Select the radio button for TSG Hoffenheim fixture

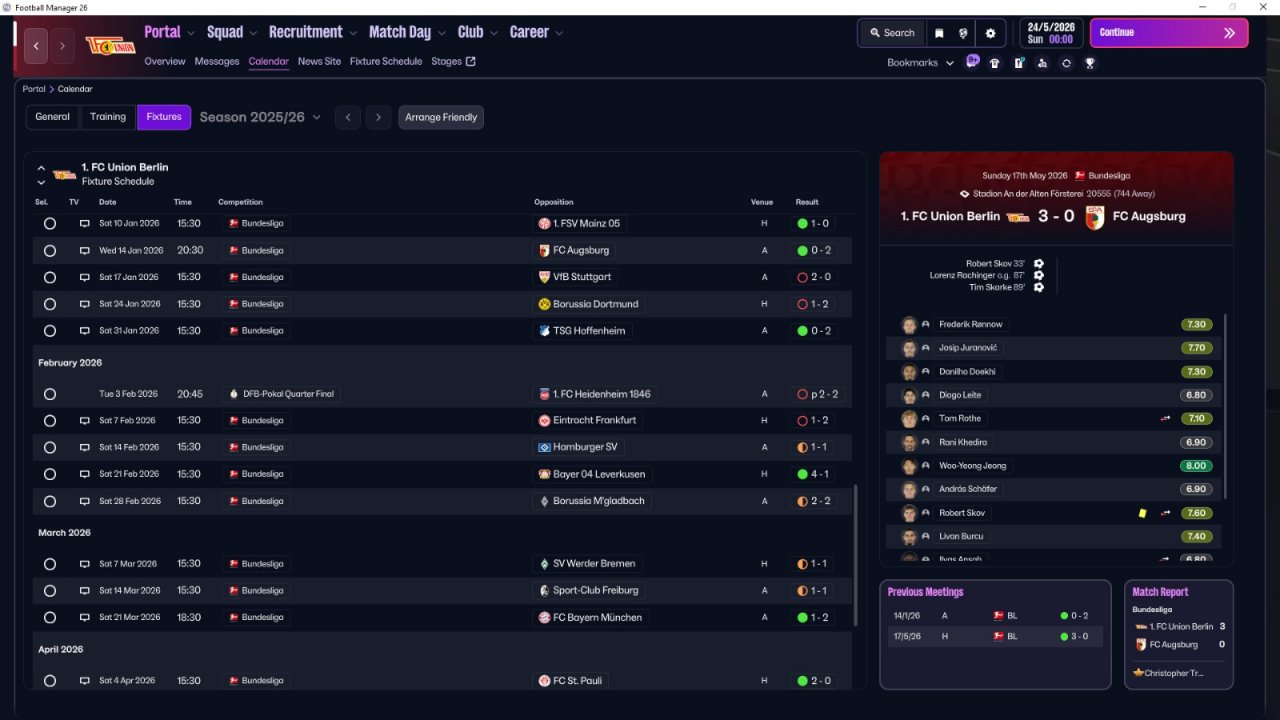(50, 331)
